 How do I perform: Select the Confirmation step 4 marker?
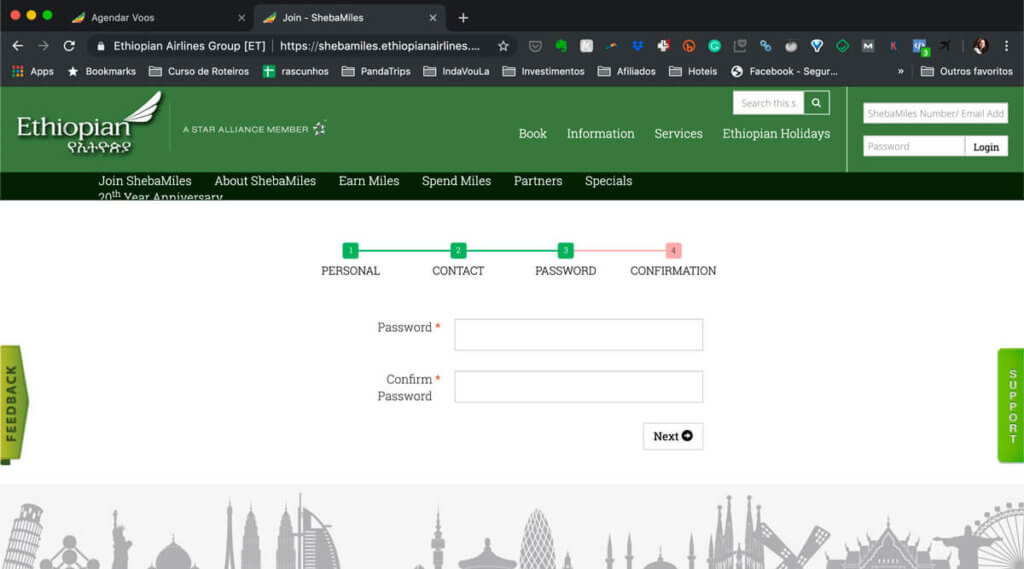pyautogui.click(x=673, y=251)
